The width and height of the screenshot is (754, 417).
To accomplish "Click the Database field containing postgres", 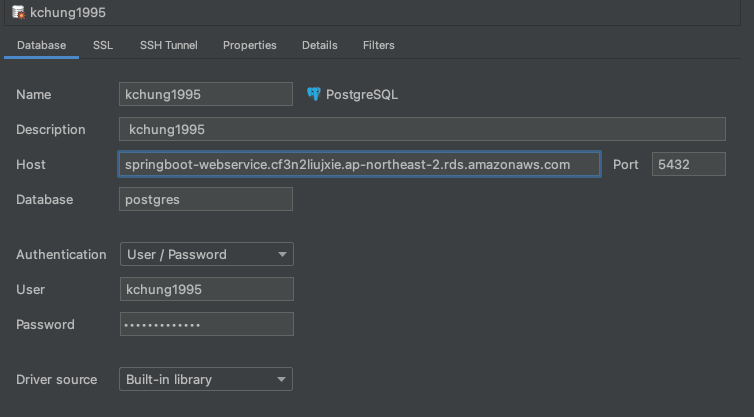I will [206, 199].
